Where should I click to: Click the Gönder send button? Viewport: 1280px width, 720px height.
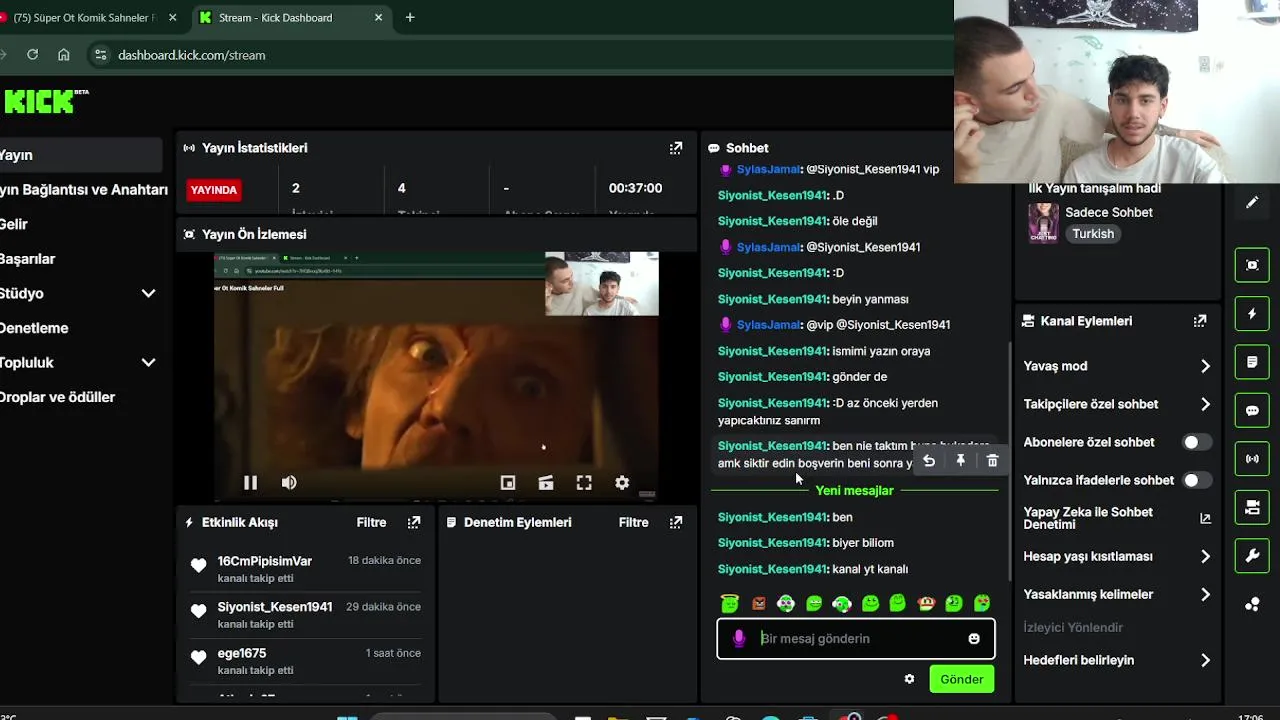962,679
